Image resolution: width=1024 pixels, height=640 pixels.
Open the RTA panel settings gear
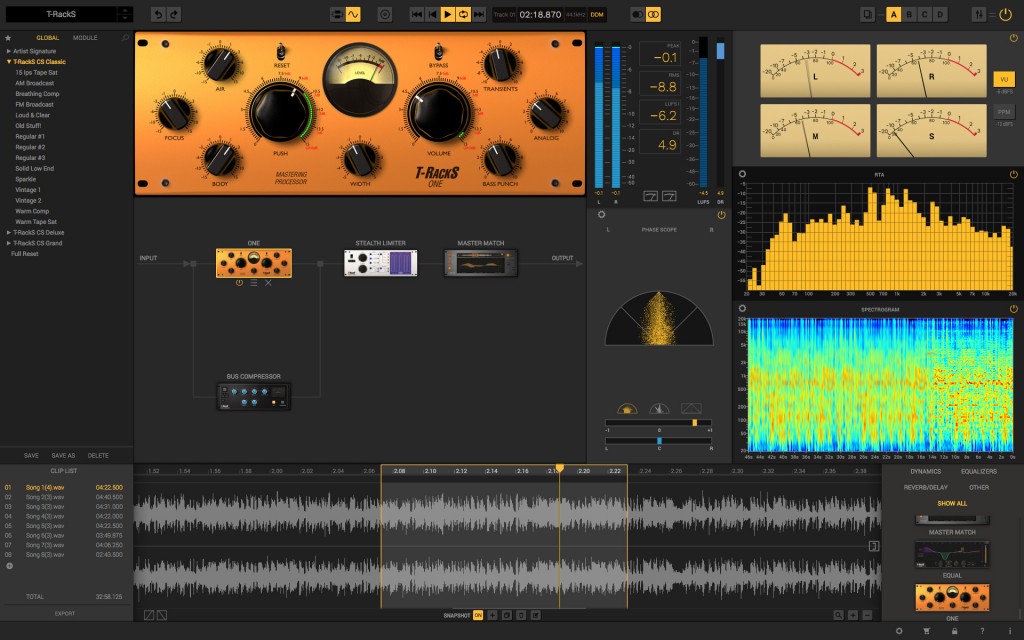742,173
